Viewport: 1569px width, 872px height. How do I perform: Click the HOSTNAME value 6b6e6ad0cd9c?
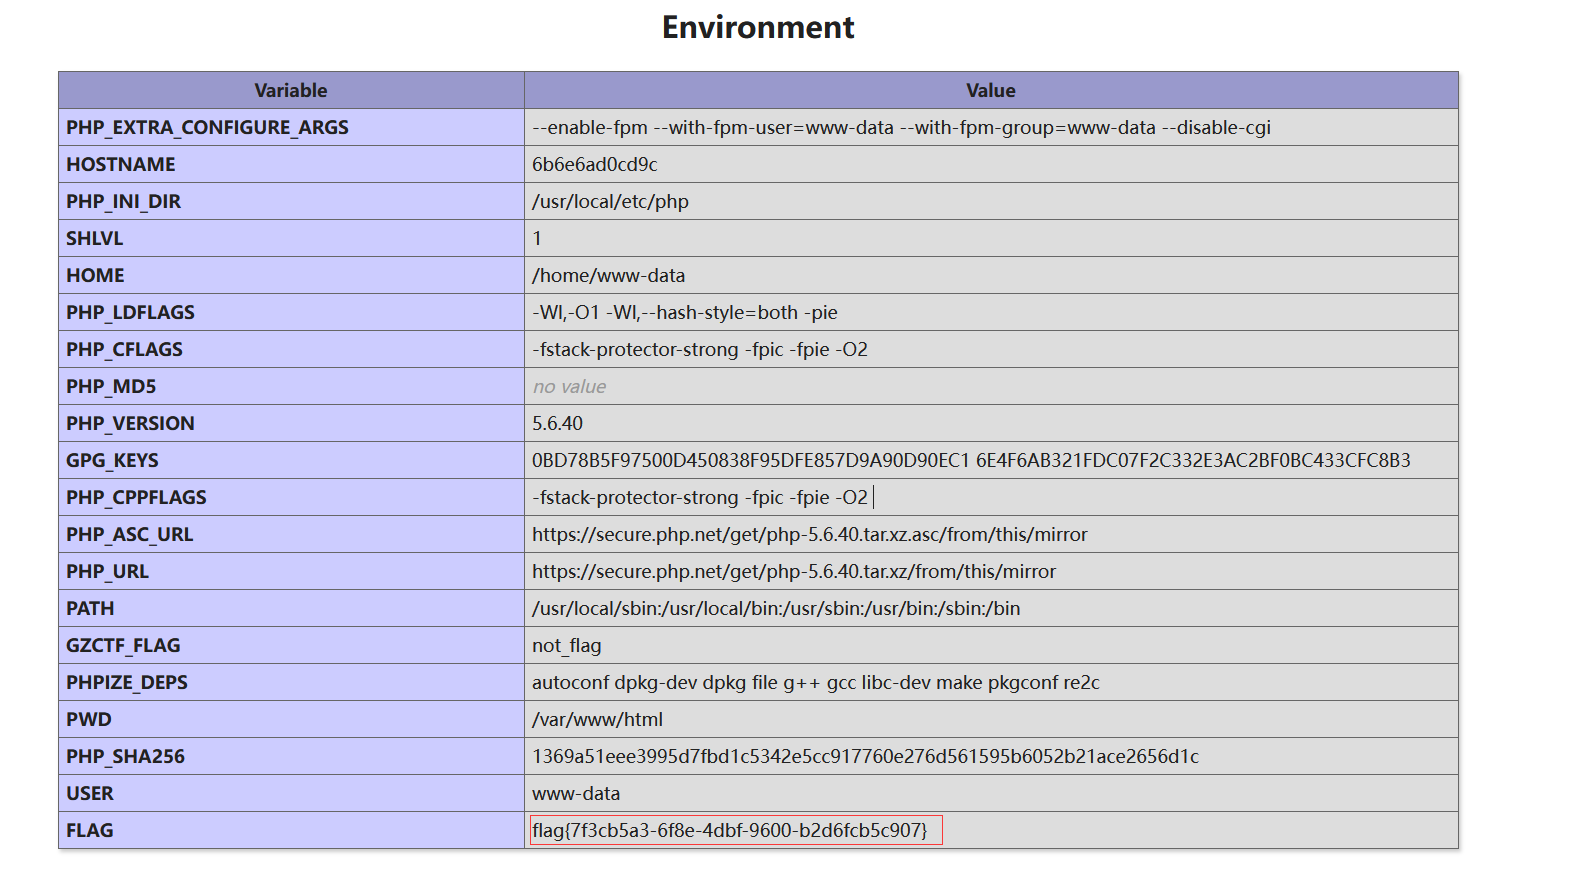(x=595, y=165)
